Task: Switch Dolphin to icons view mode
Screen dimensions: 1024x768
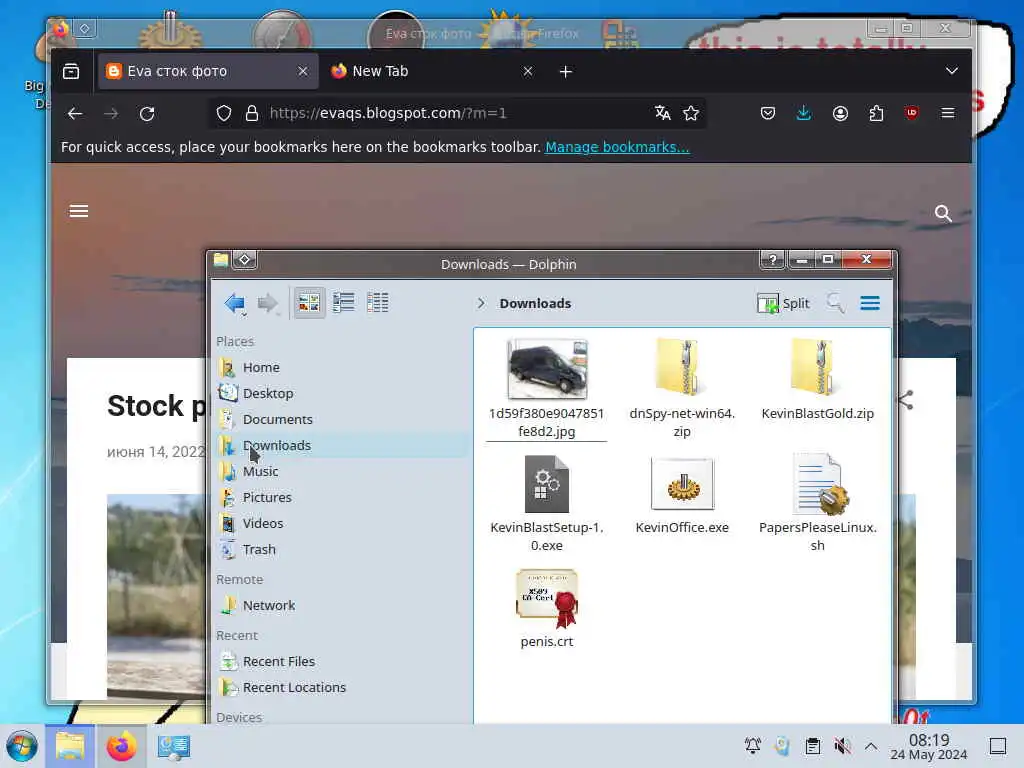Action: coord(309,302)
